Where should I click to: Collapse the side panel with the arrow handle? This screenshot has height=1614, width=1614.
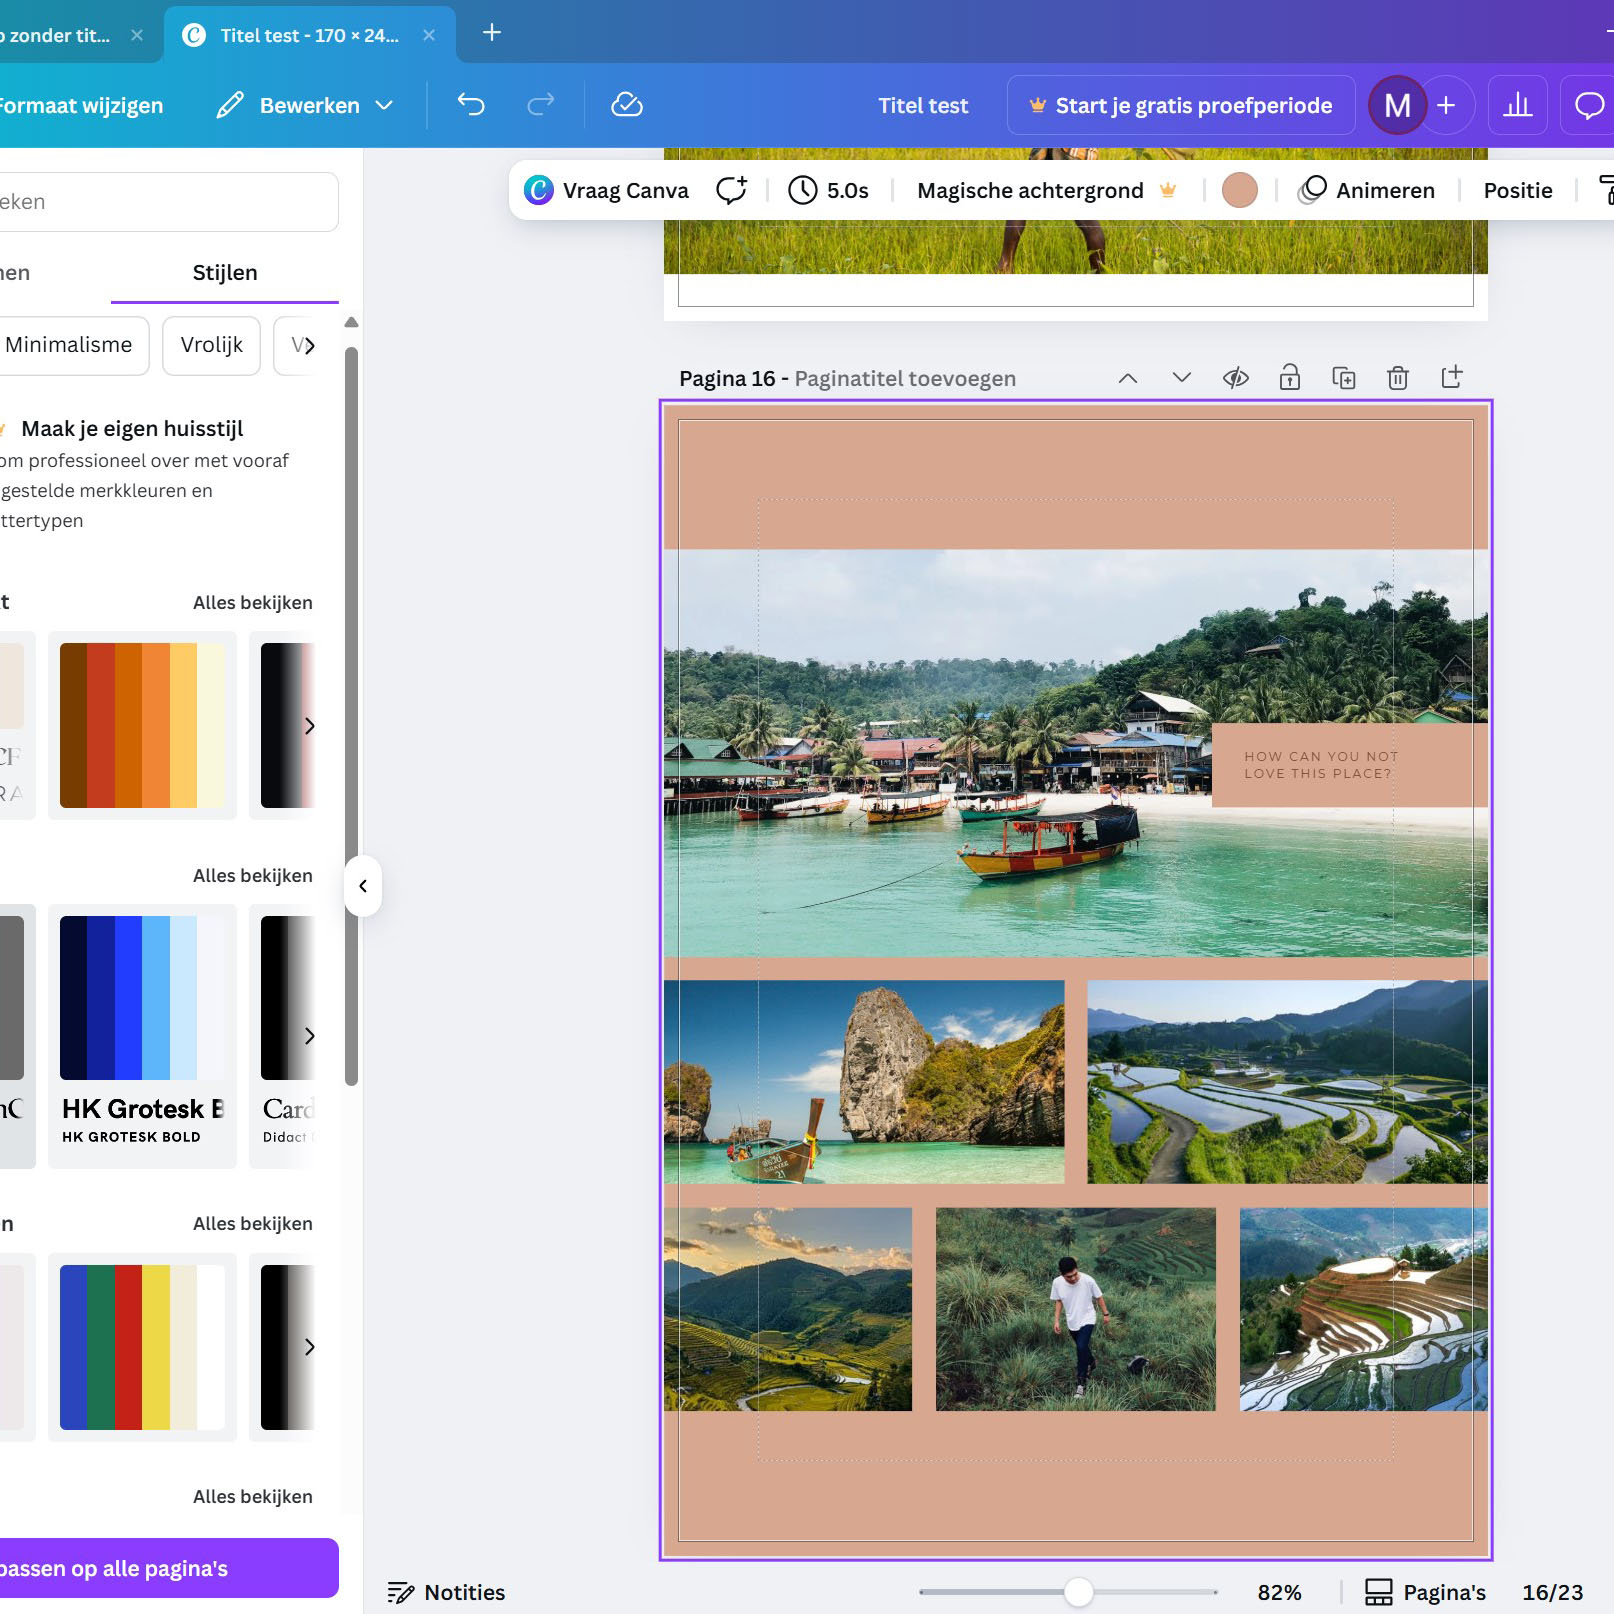tap(363, 886)
